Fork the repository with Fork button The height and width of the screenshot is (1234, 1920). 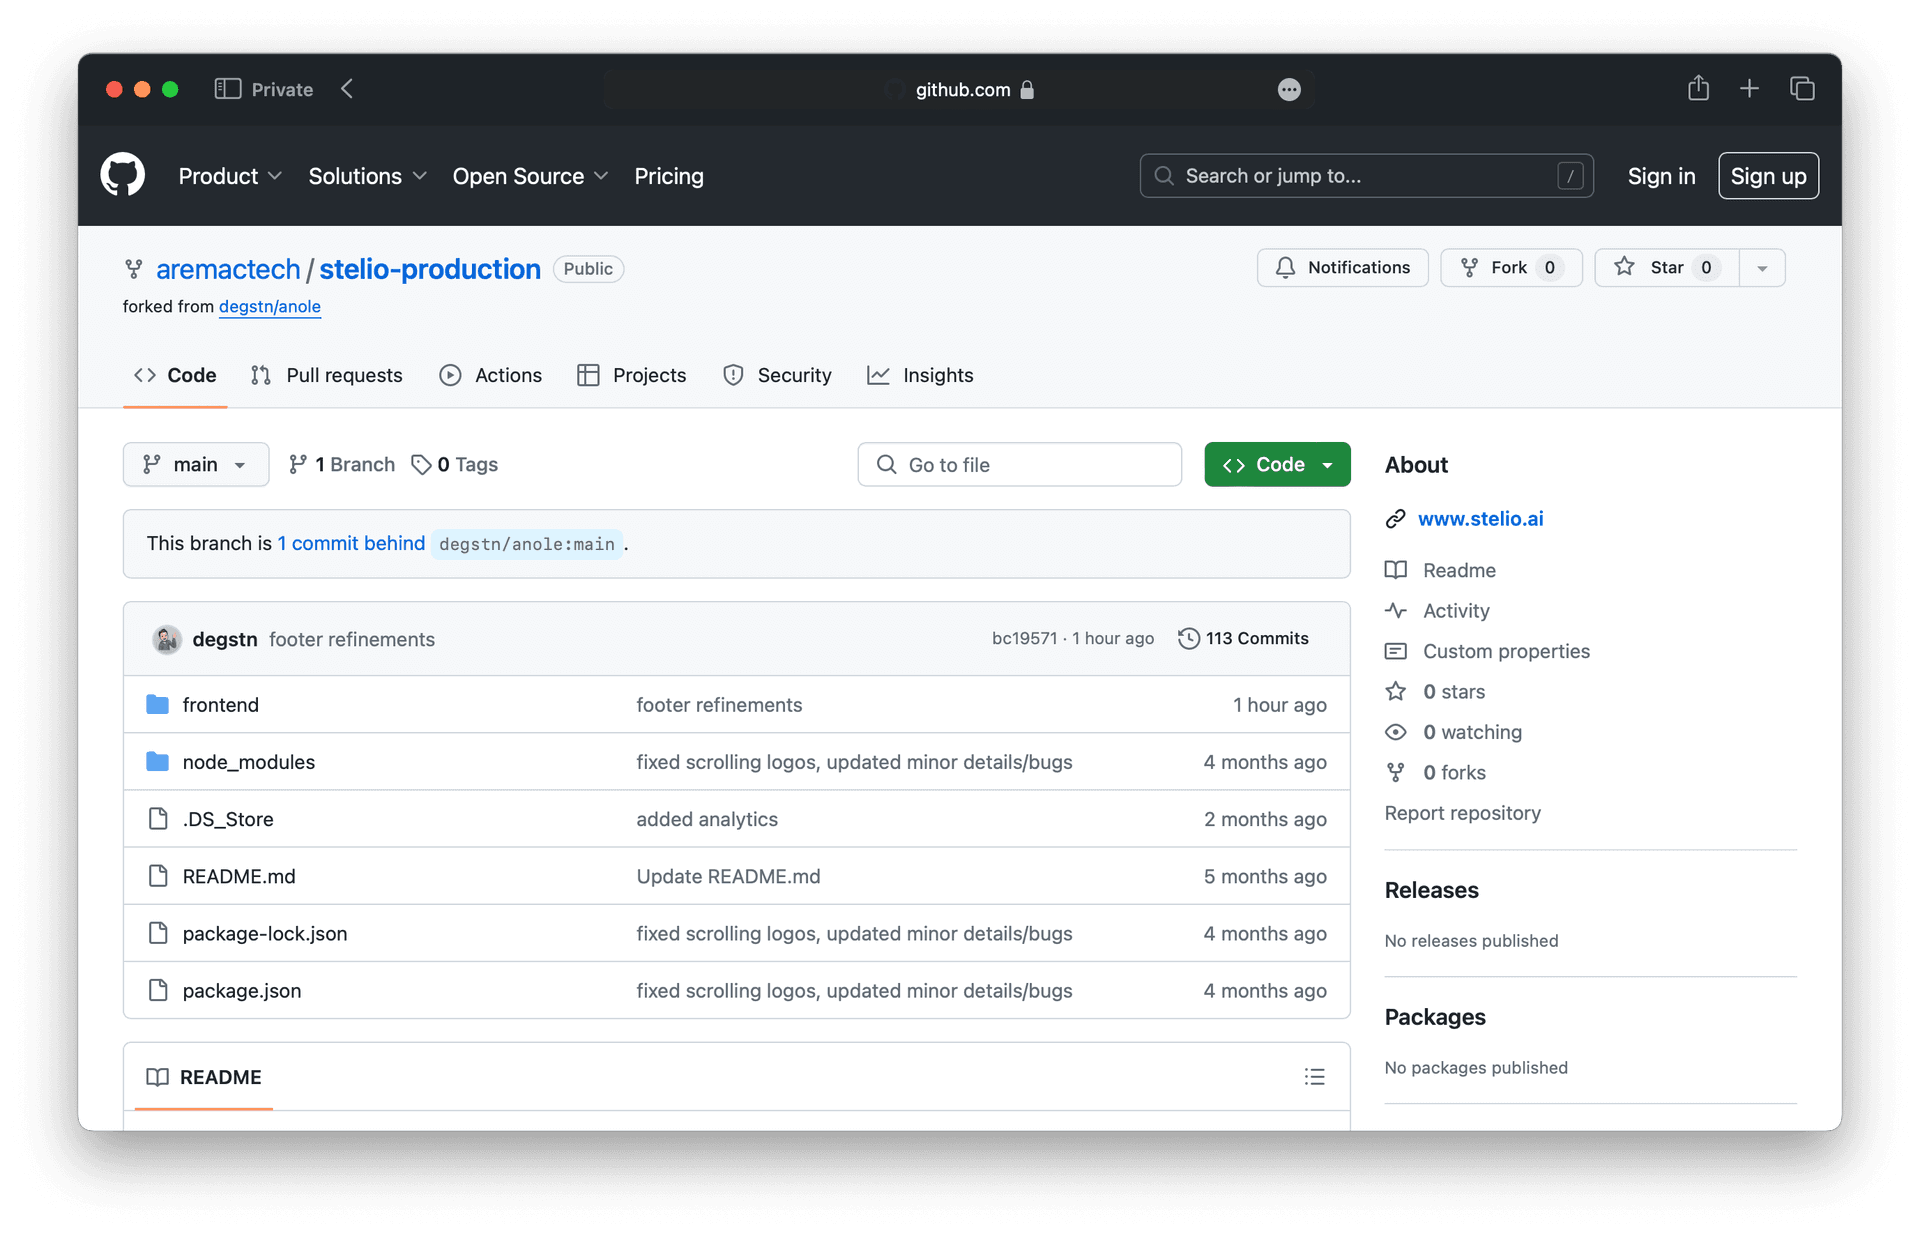(x=1510, y=268)
